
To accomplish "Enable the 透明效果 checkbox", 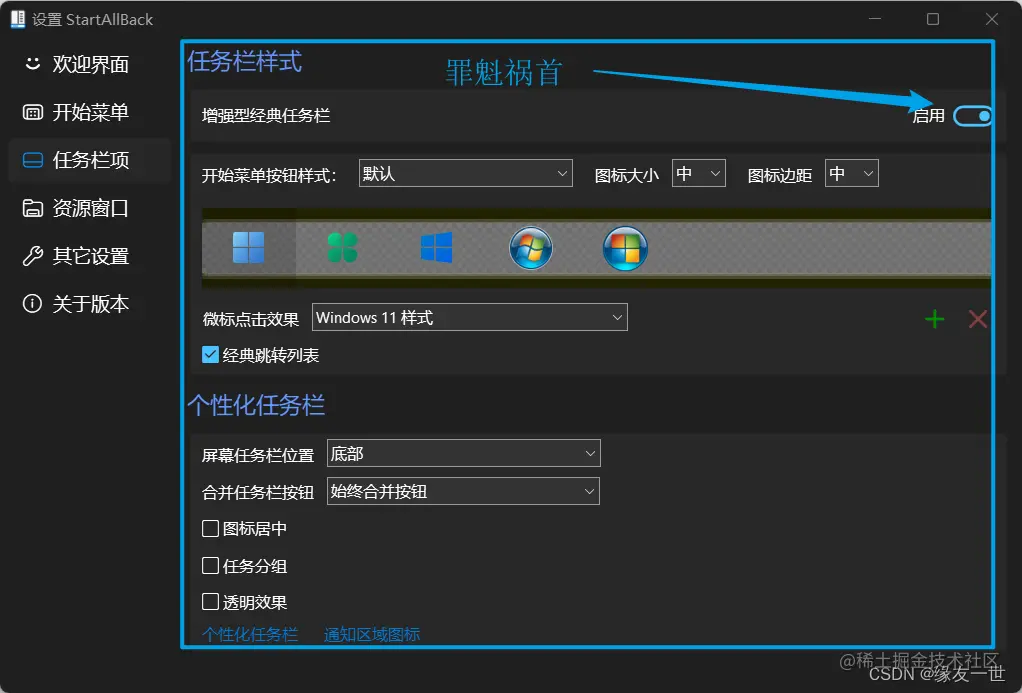I will (x=210, y=602).
